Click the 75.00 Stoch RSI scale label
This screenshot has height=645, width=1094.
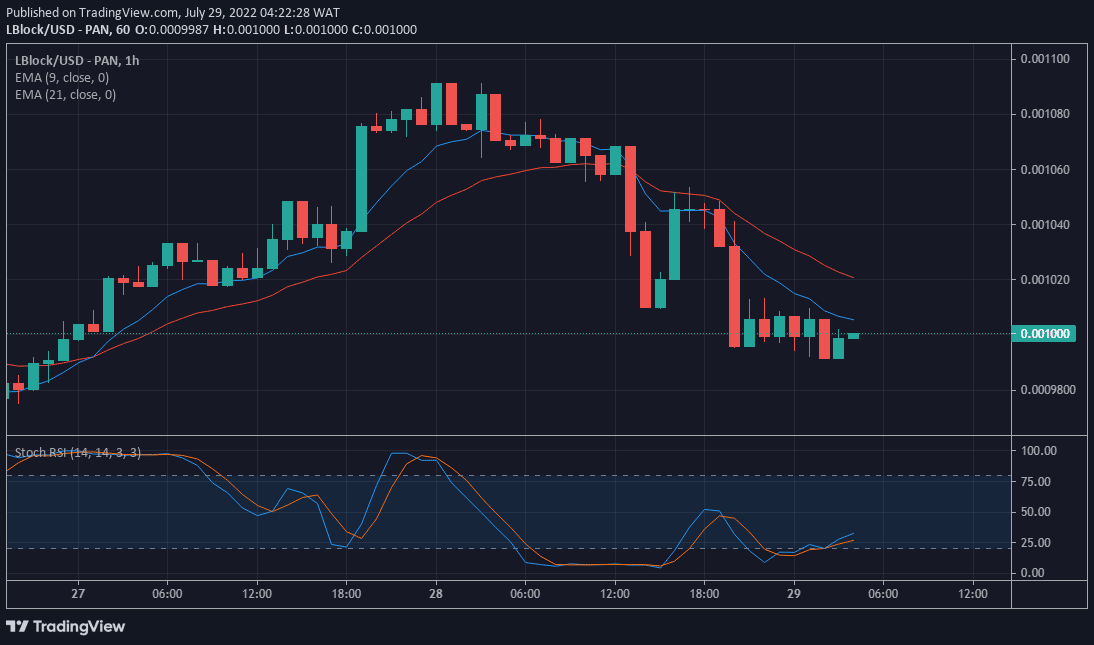coord(1035,482)
